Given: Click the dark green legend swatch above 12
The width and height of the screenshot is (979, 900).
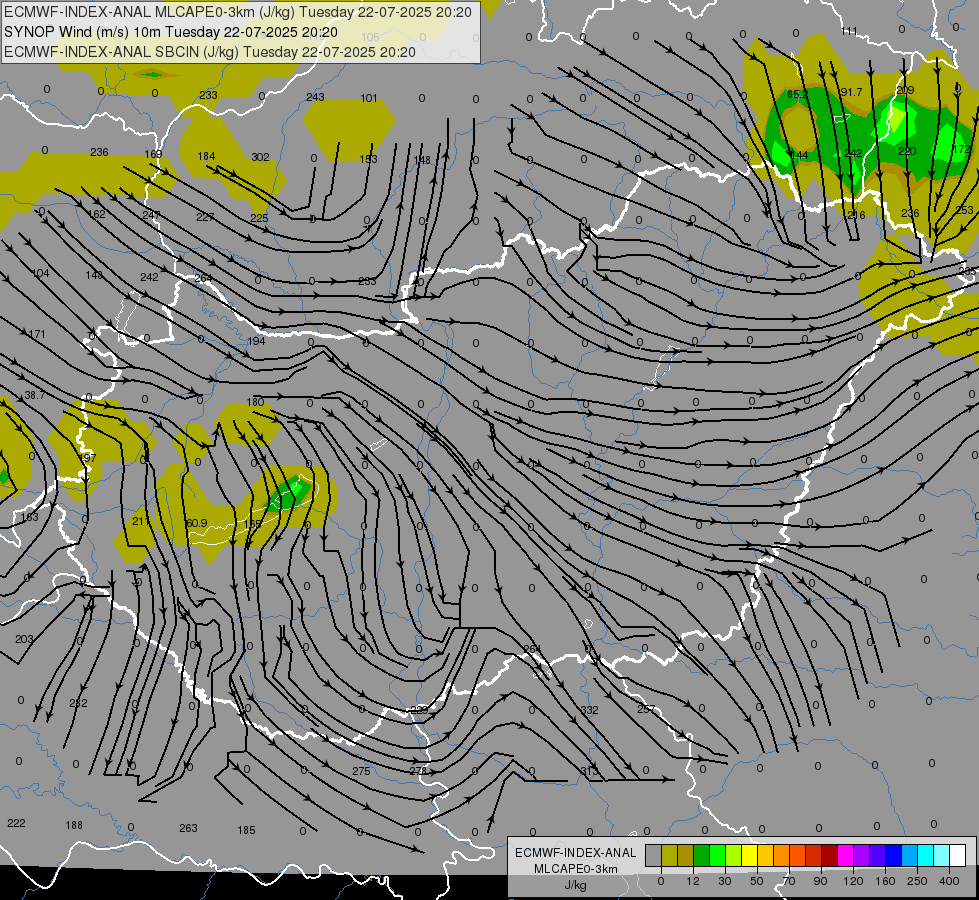Looking at the screenshot, I should point(702,855).
